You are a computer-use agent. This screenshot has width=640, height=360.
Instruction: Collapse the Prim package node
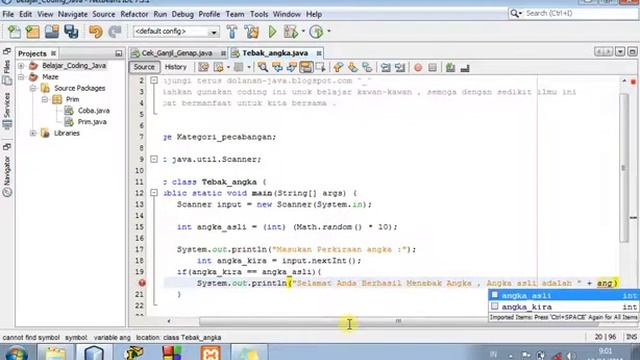44,99
